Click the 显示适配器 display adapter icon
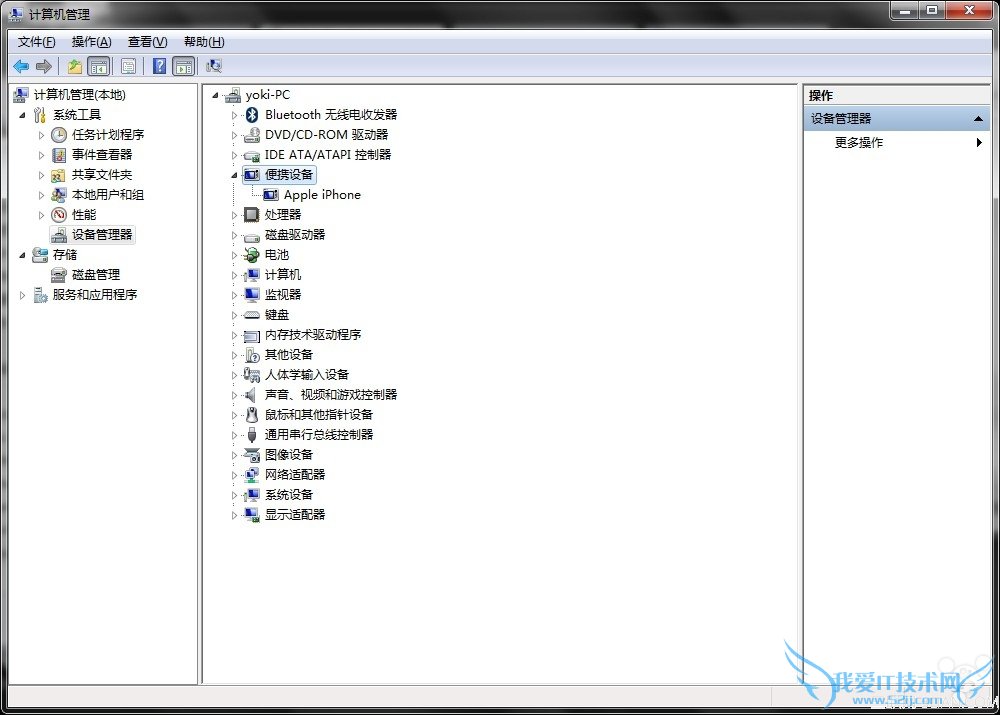The width and height of the screenshot is (1000, 715). [x=252, y=515]
